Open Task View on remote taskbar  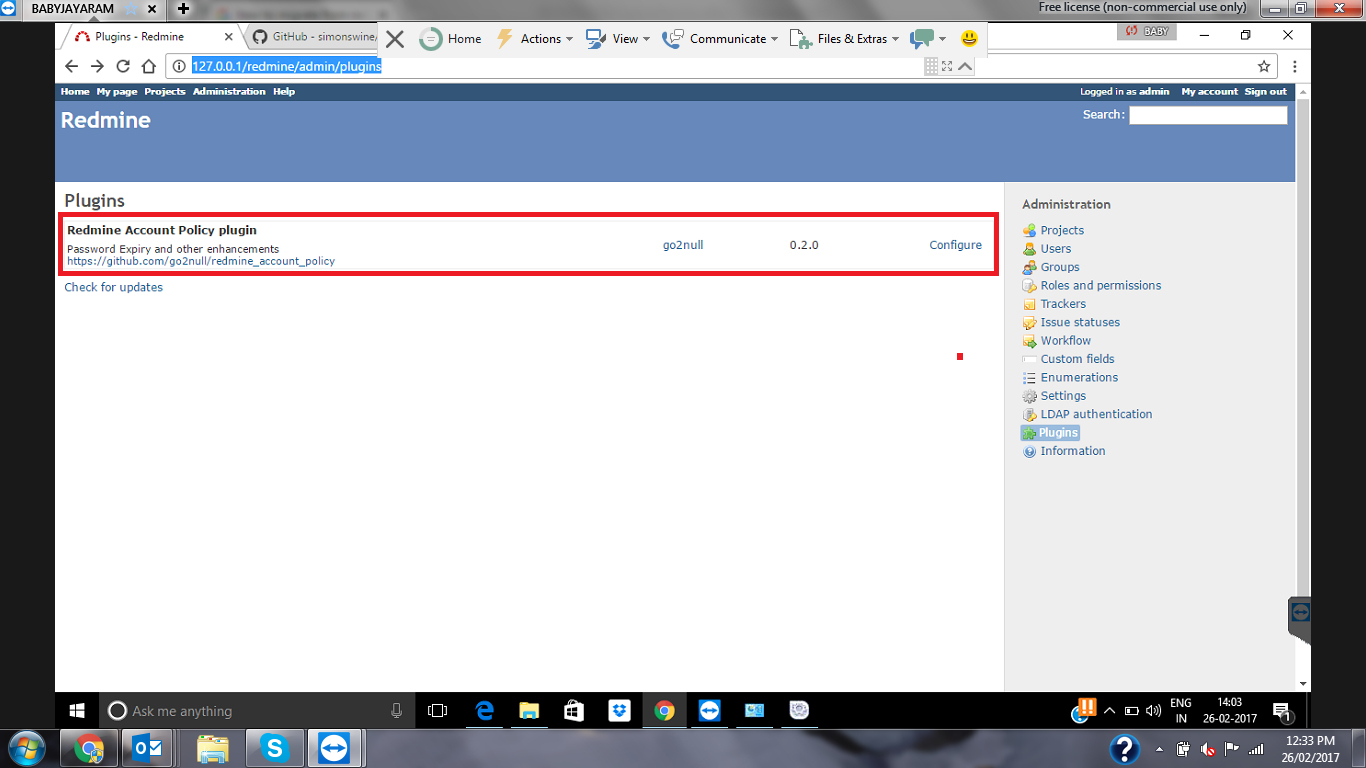pos(437,711)
